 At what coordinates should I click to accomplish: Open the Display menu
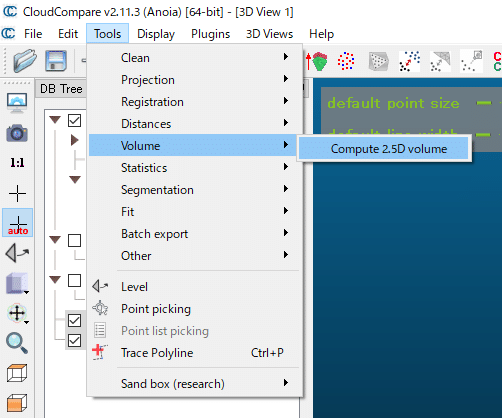[156, 34]
